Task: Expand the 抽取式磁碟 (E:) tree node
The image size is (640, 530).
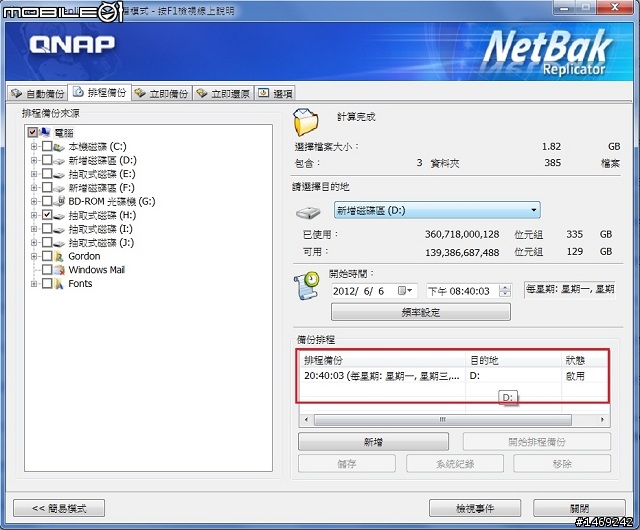Action: point(34,174)
